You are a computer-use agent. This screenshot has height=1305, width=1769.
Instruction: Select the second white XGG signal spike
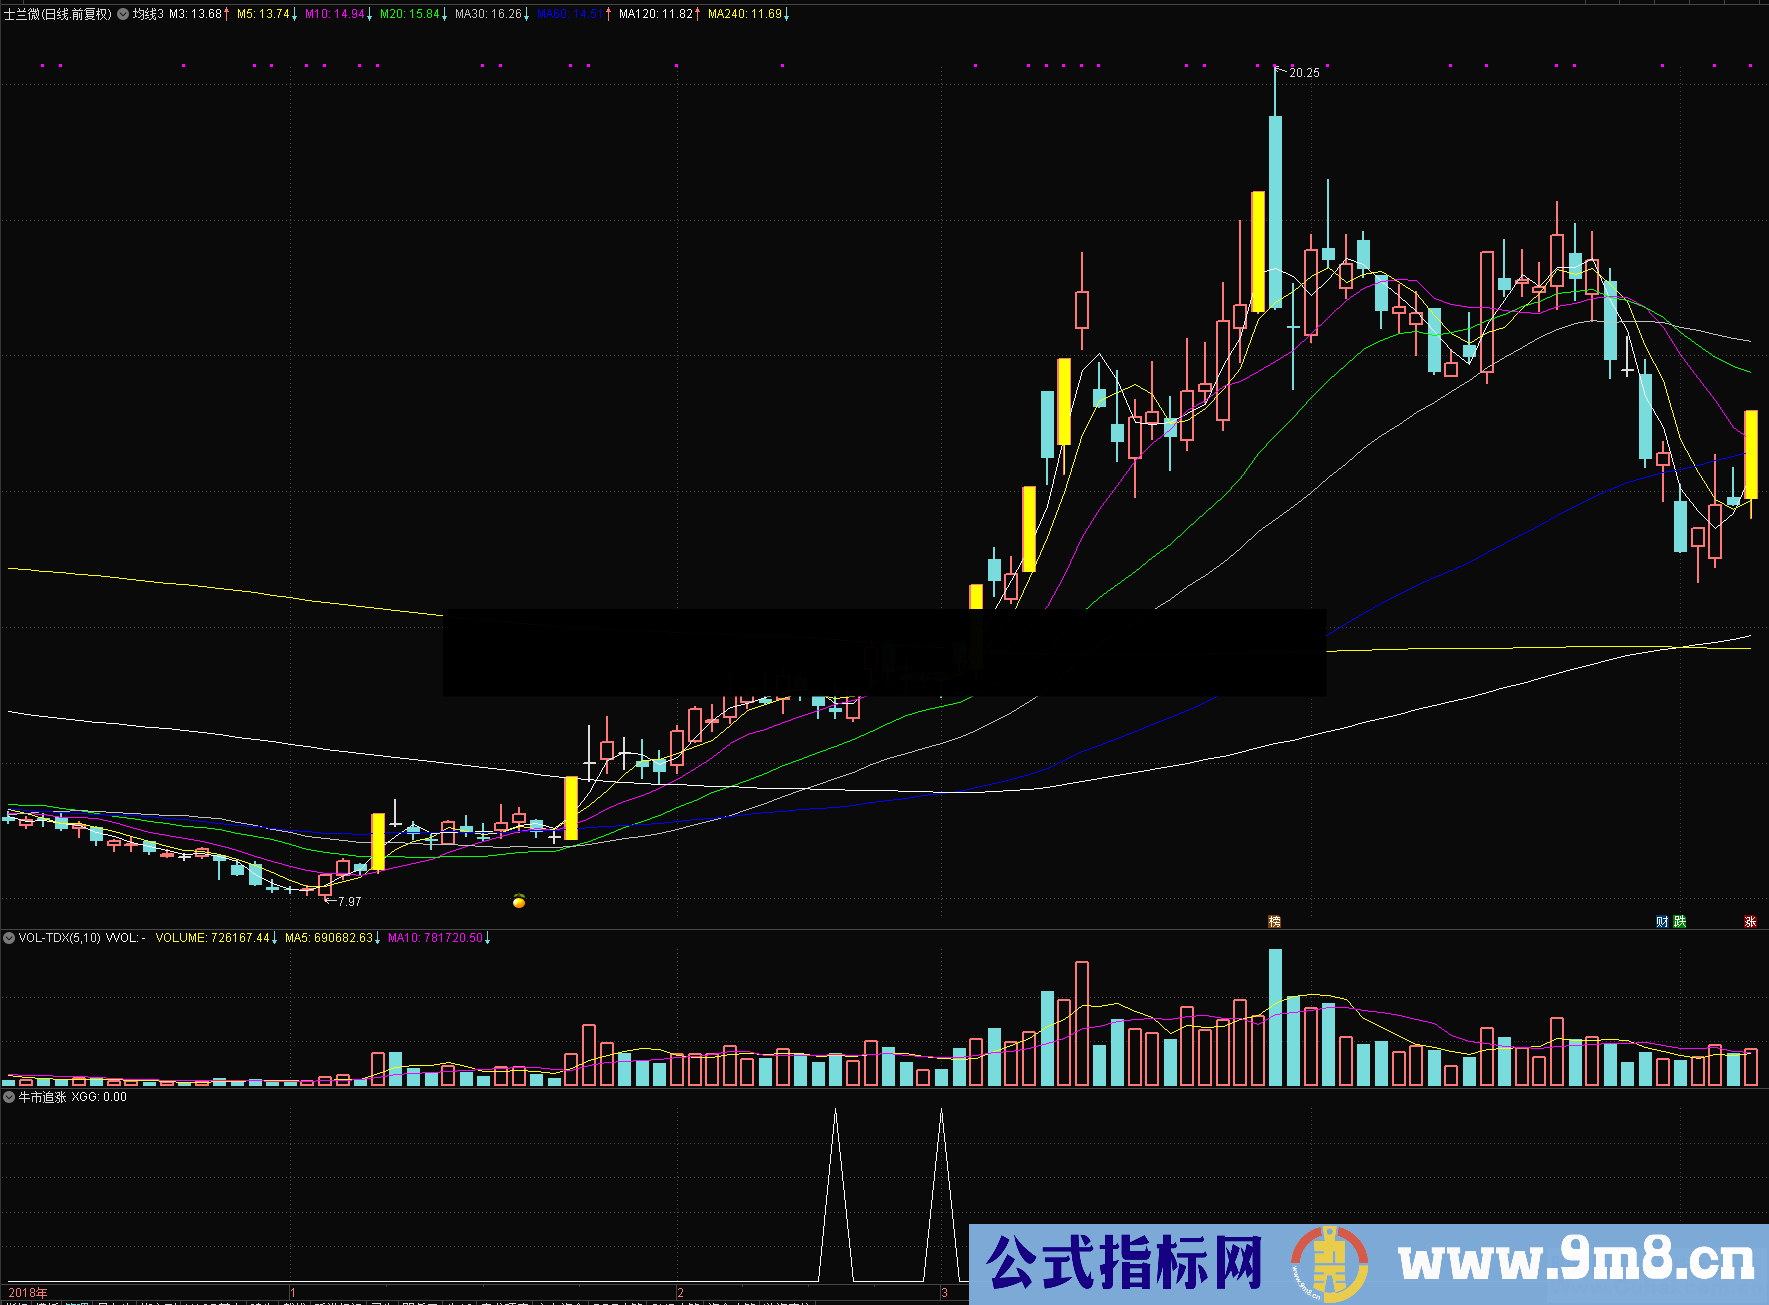click(941, 1195)
